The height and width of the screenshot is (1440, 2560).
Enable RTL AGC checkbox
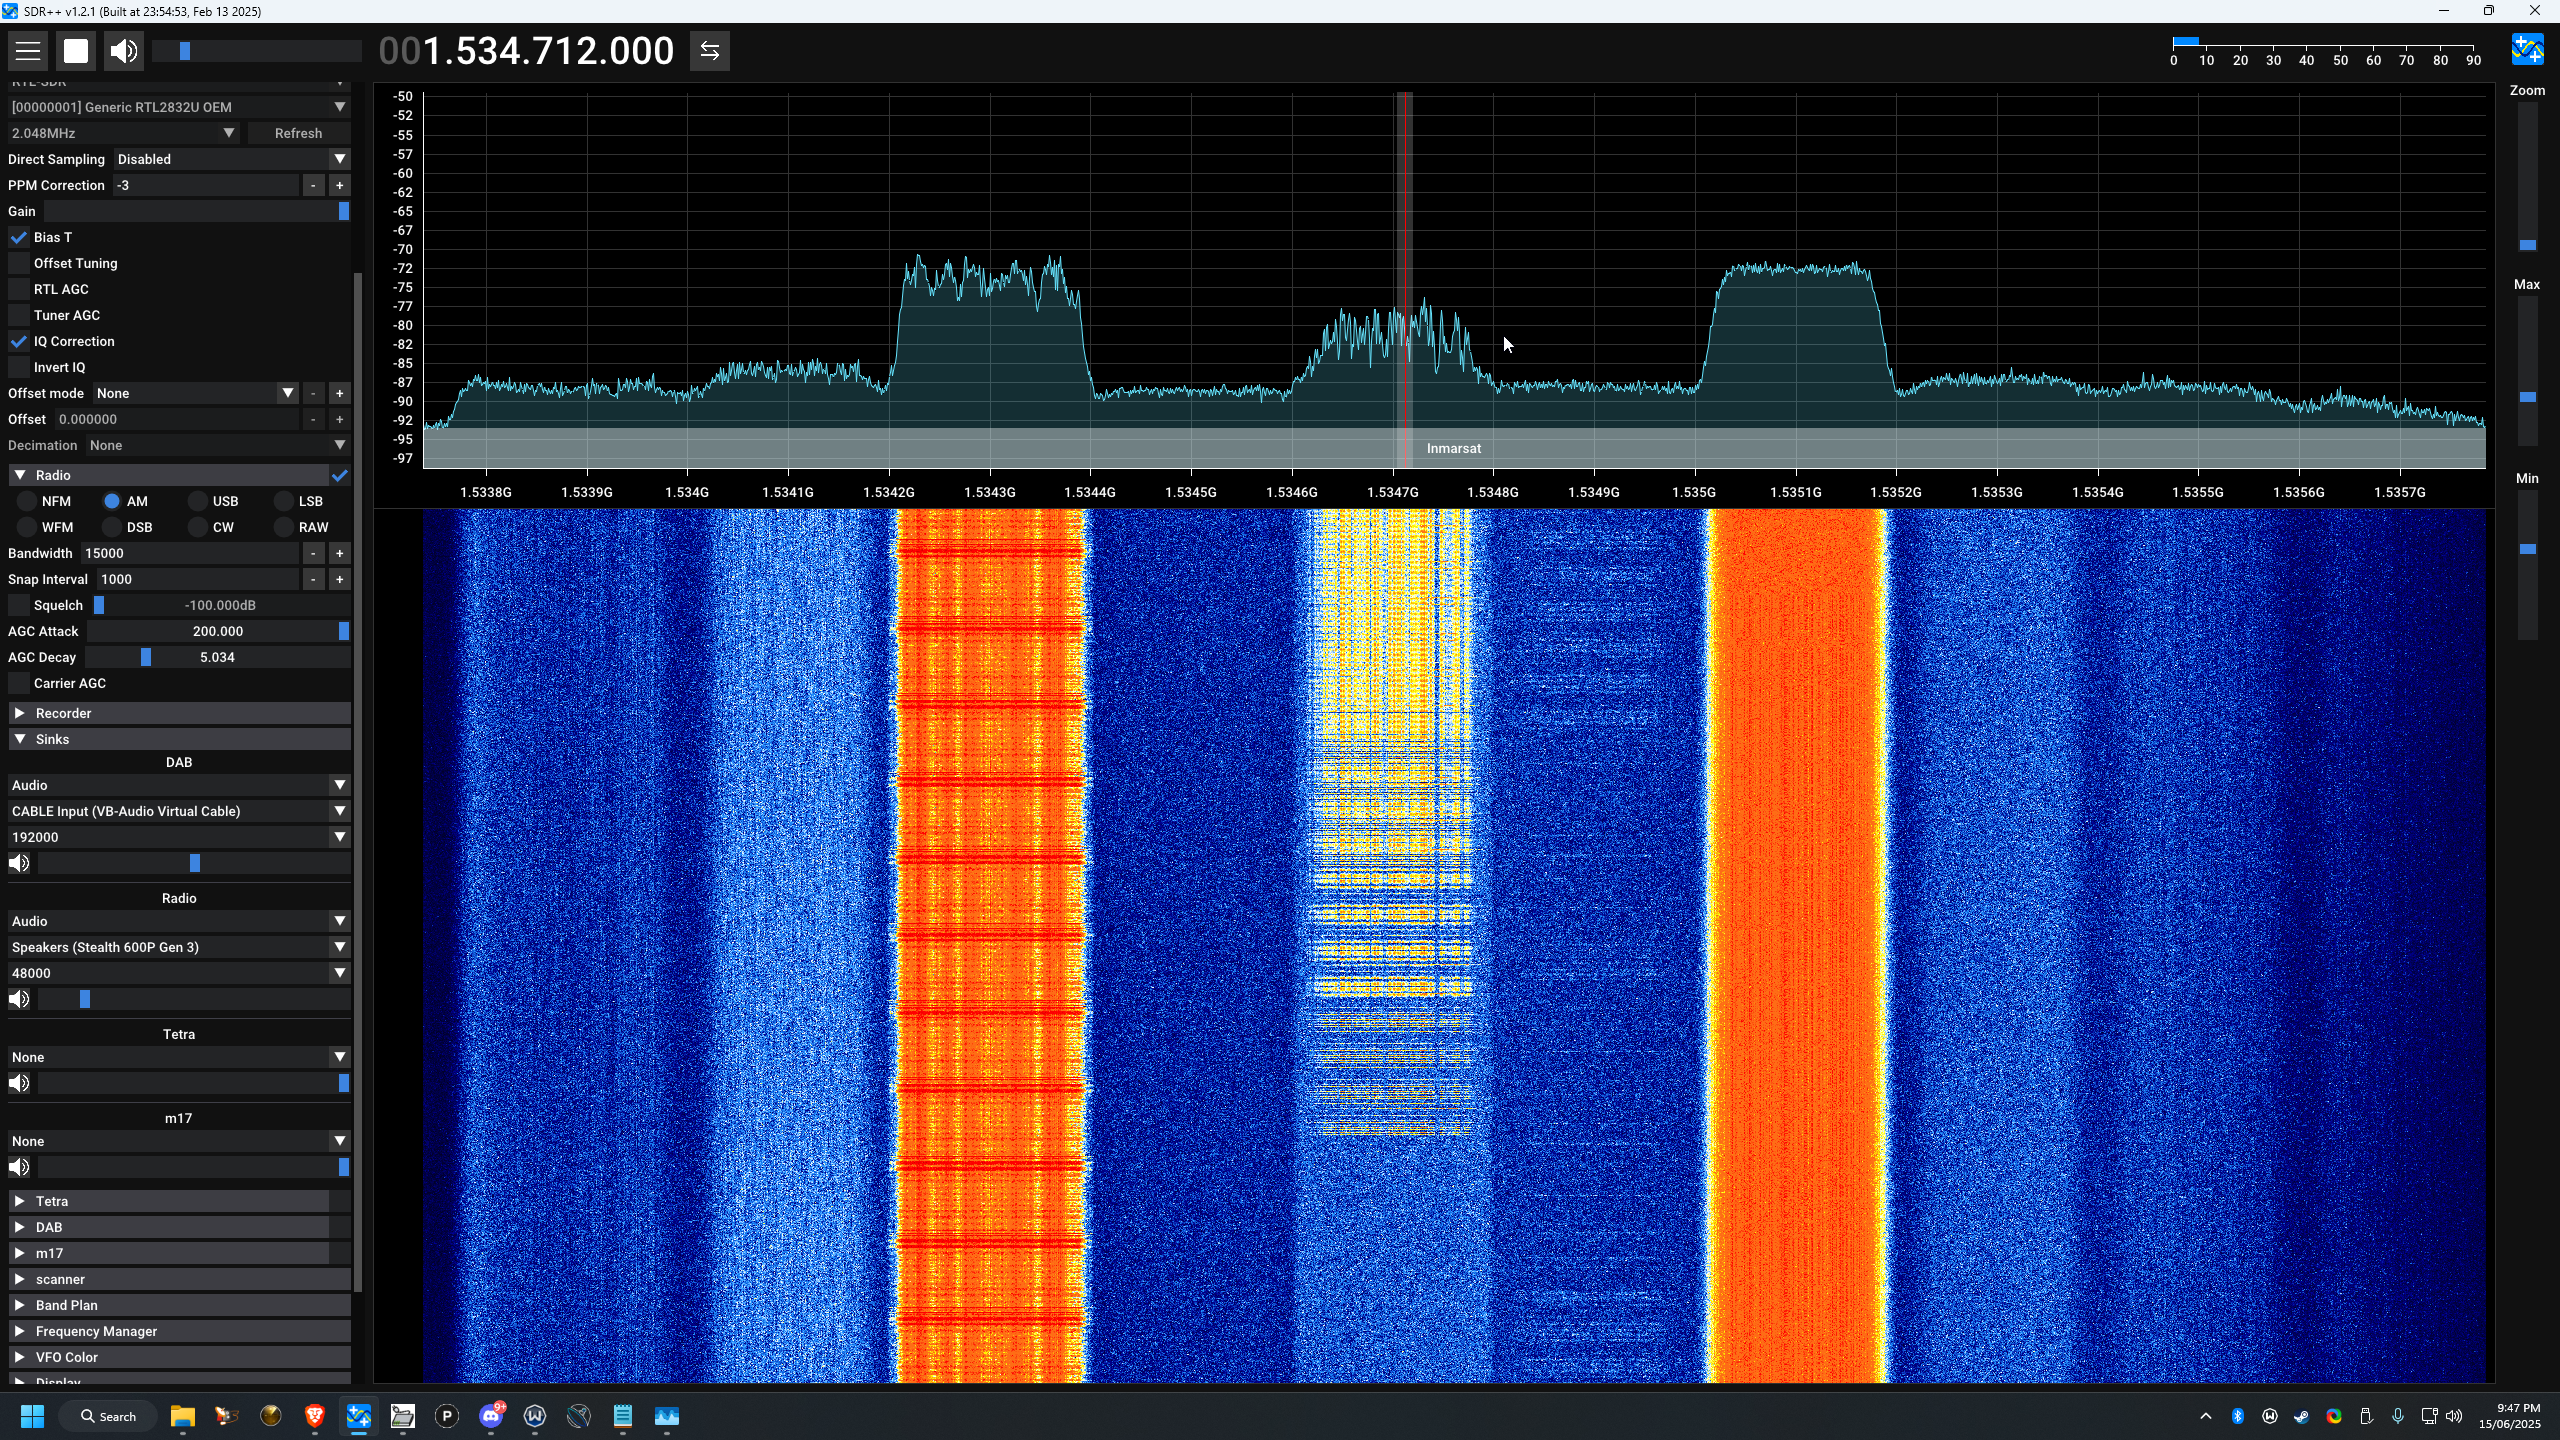[x=19, y=289]
